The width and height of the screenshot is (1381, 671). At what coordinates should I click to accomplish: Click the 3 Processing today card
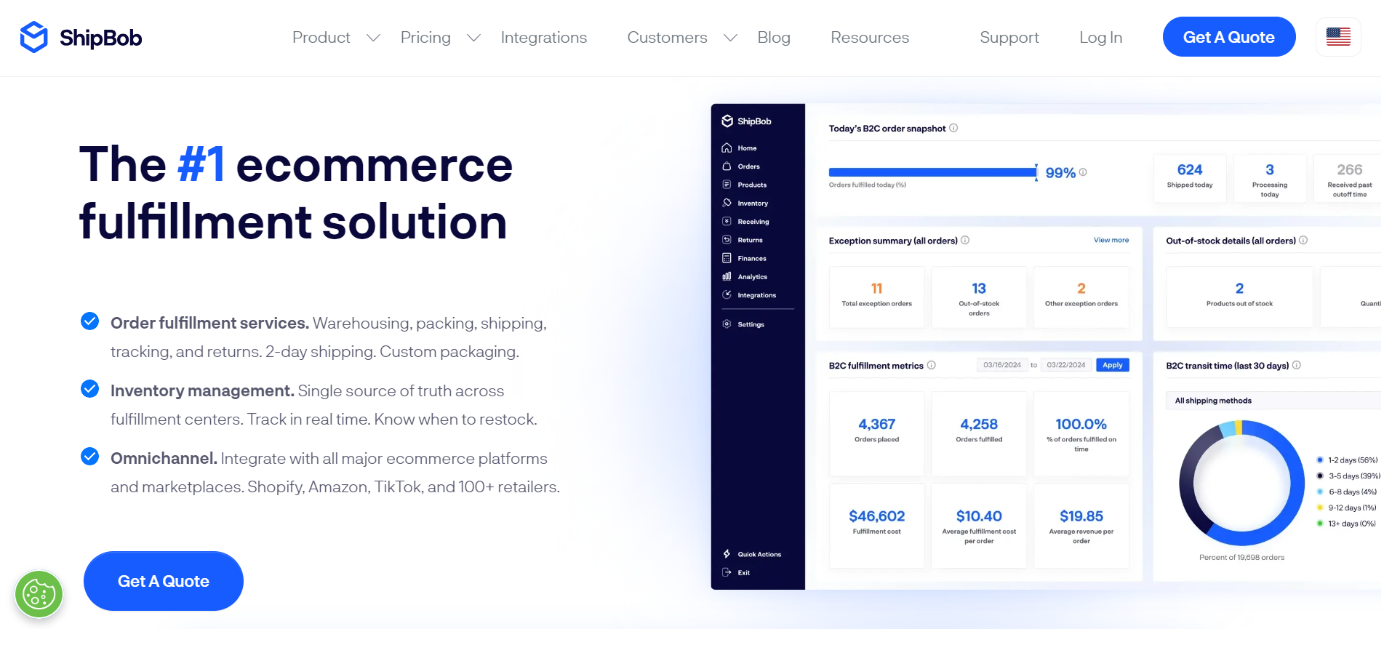click(x=1269, y=177)
